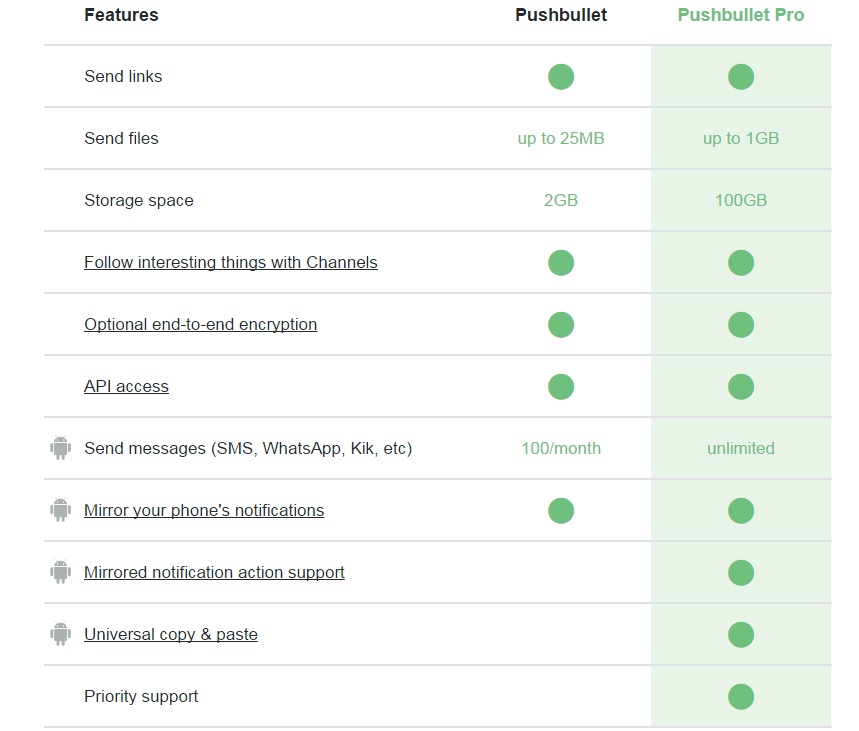
Task: Open Optional end-to-end encryption link
Action: pyautogui.click(x=201, y=324)
